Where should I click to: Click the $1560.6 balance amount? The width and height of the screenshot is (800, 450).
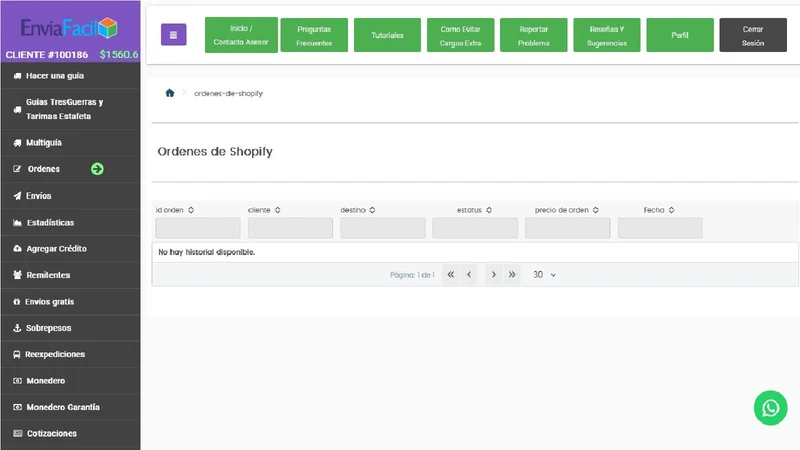tap(119, 55)
